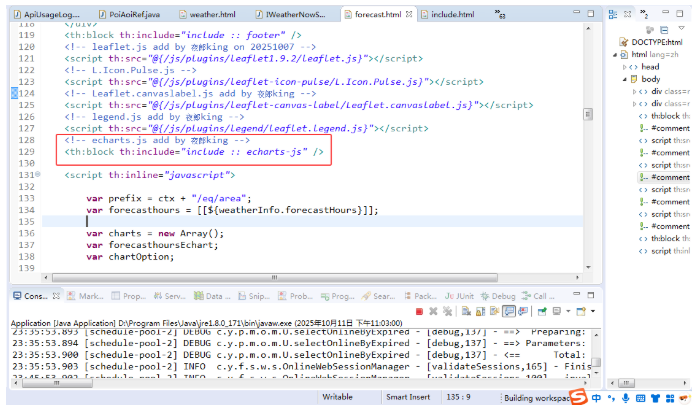Click the Smart Insert status bar entry
The width and height of the screenshot is (698, 419).
coord(408,397)
